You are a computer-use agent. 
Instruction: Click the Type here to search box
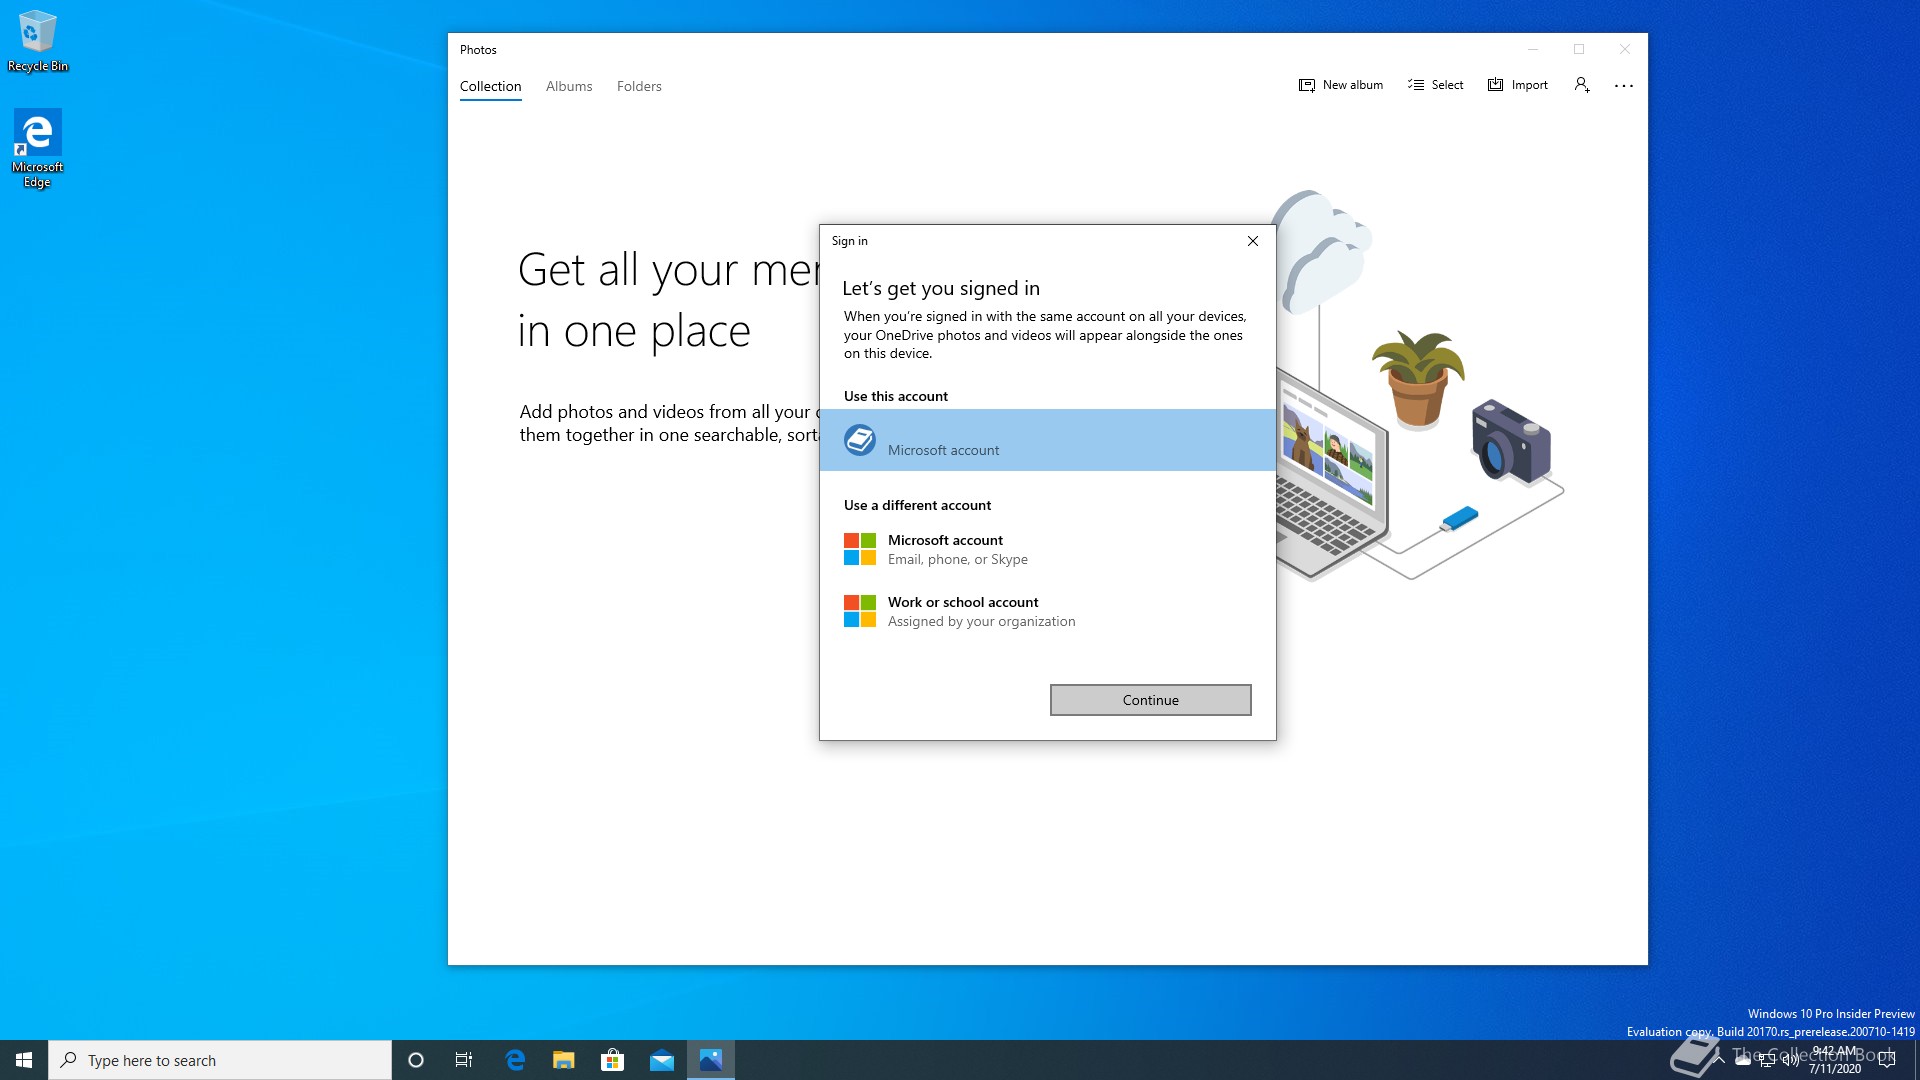click(x=220, y=1060)
